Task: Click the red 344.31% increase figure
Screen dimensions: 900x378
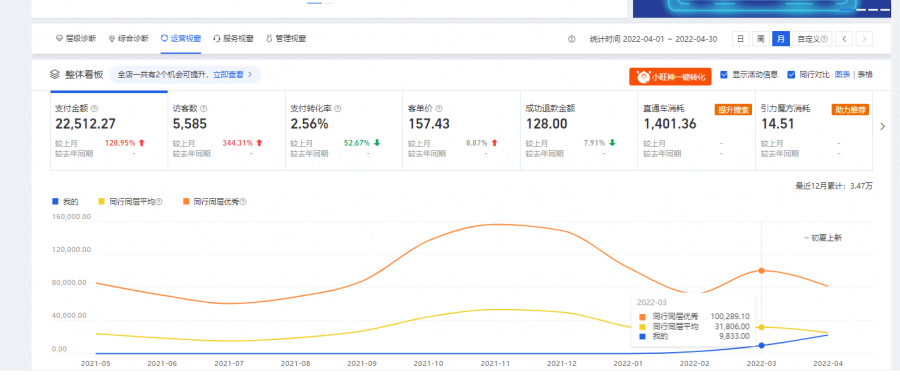Action: pyautogui.click(x=238, y=143)
